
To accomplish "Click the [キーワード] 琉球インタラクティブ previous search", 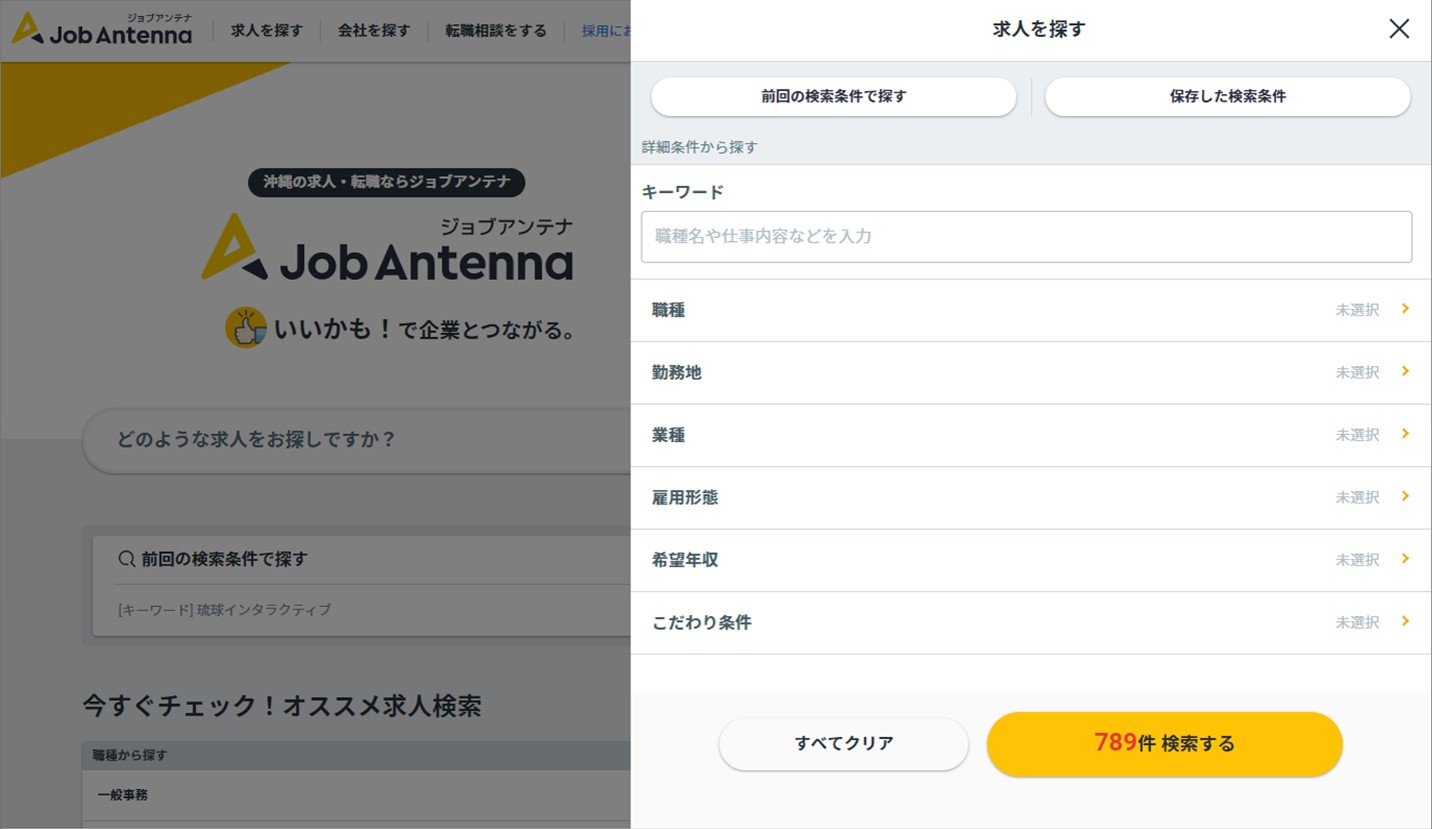I will click(x=225, y=610).
